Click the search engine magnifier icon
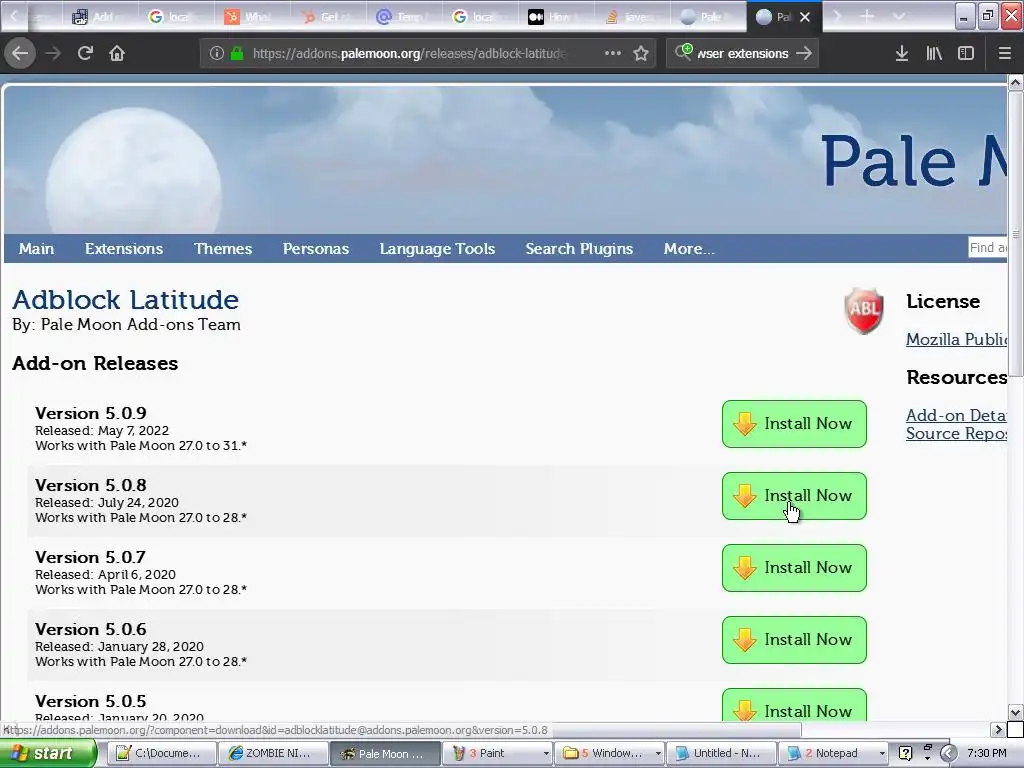Viewport: 1024px width, 768px height. [x=684, y=52]
